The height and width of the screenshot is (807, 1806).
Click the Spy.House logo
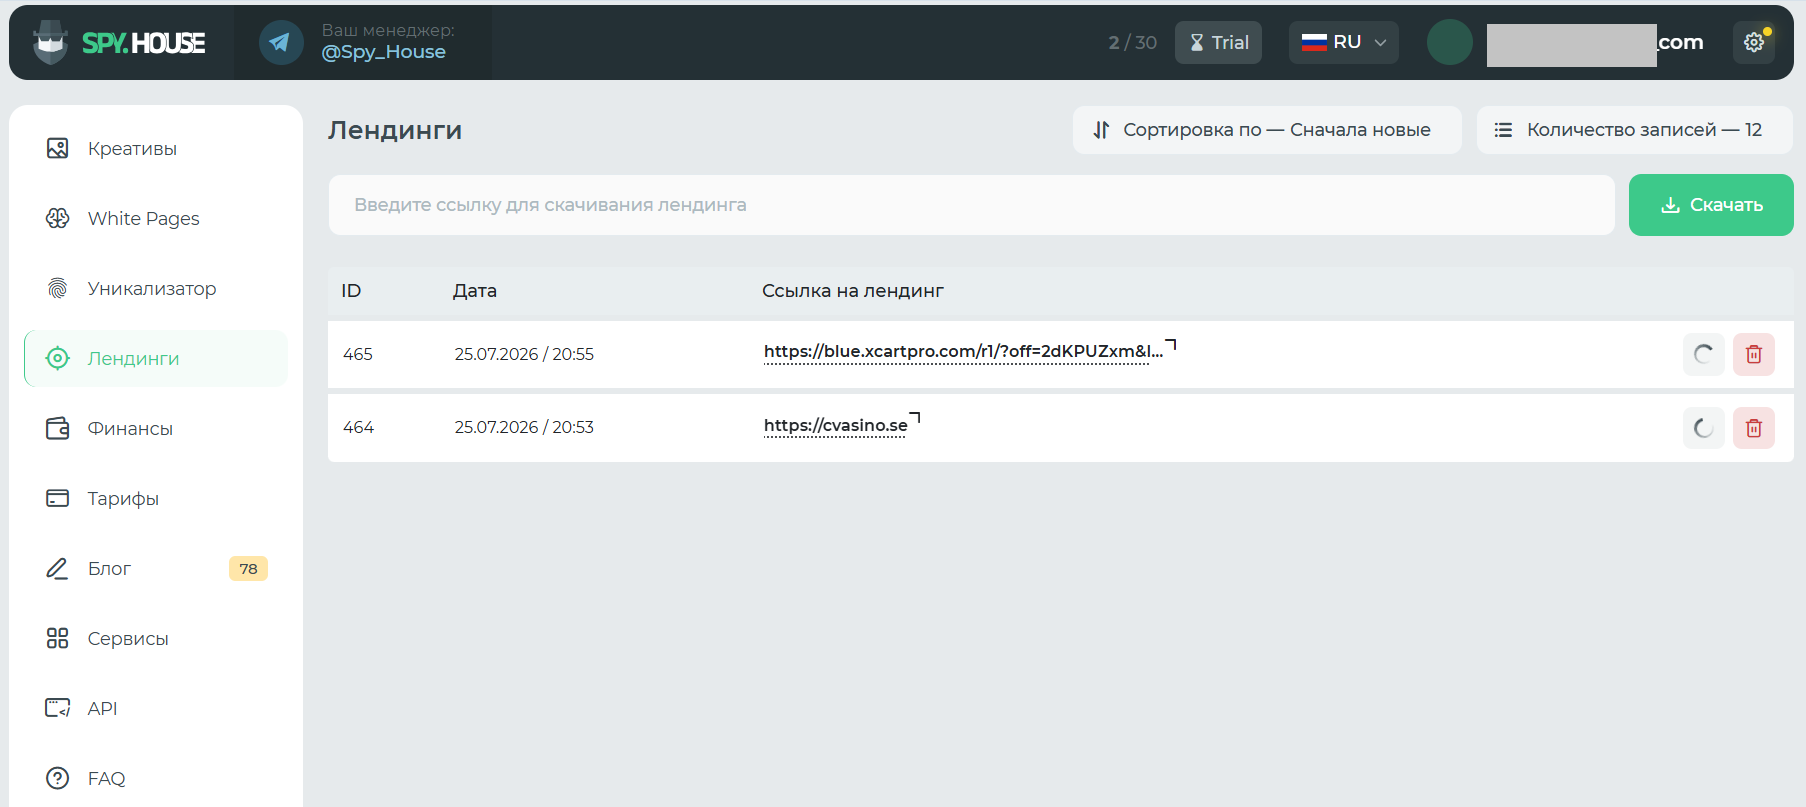point(120,43)
